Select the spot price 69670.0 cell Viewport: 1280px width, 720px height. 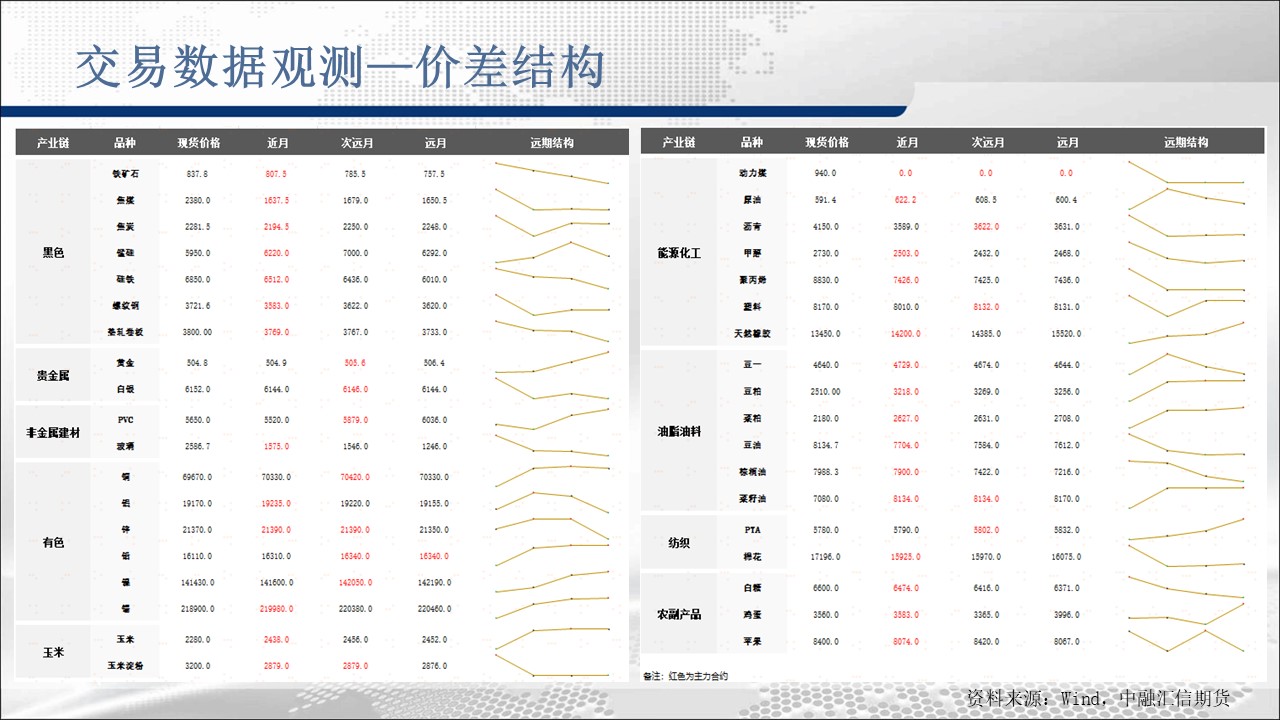tap(197, 478)
